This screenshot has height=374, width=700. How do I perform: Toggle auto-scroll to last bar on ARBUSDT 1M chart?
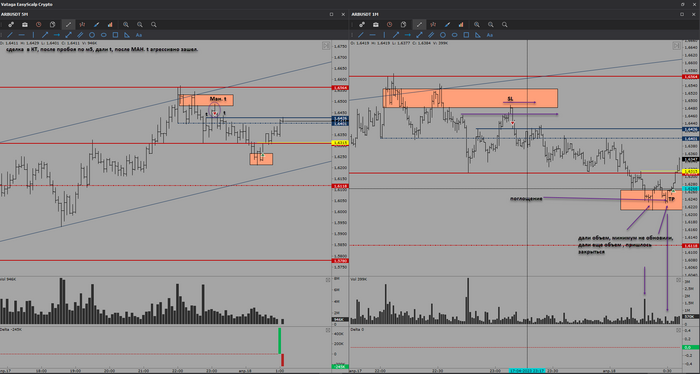[x=676, y=46]
